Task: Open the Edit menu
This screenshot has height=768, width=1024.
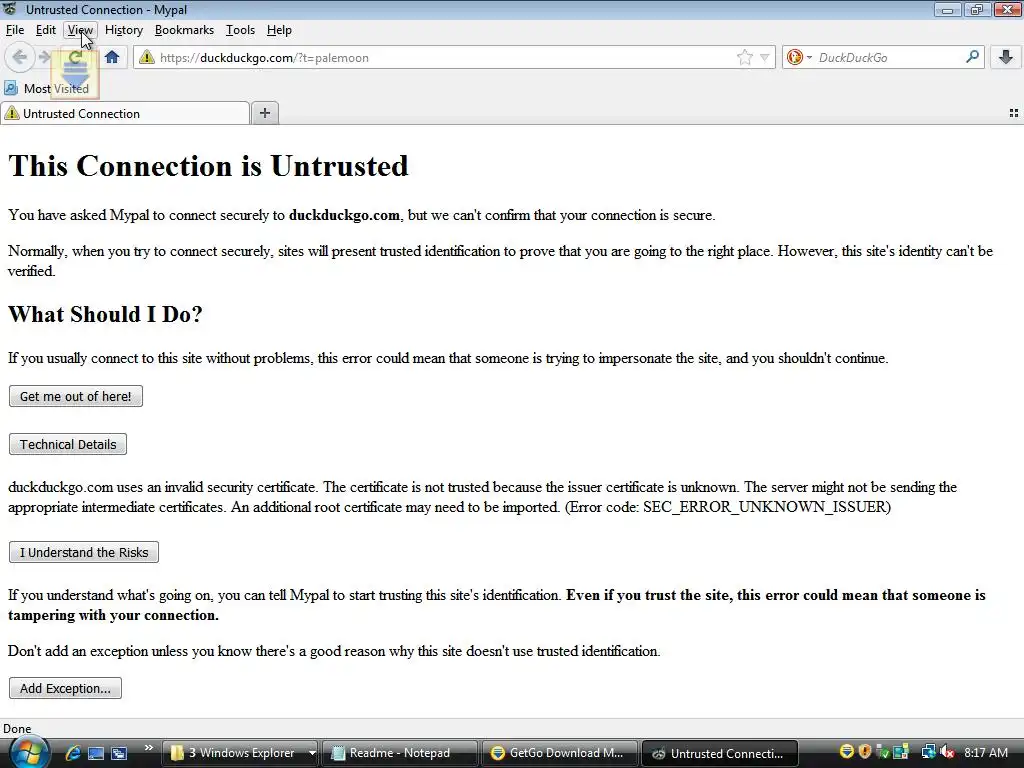Action: (x=46, y=30)
